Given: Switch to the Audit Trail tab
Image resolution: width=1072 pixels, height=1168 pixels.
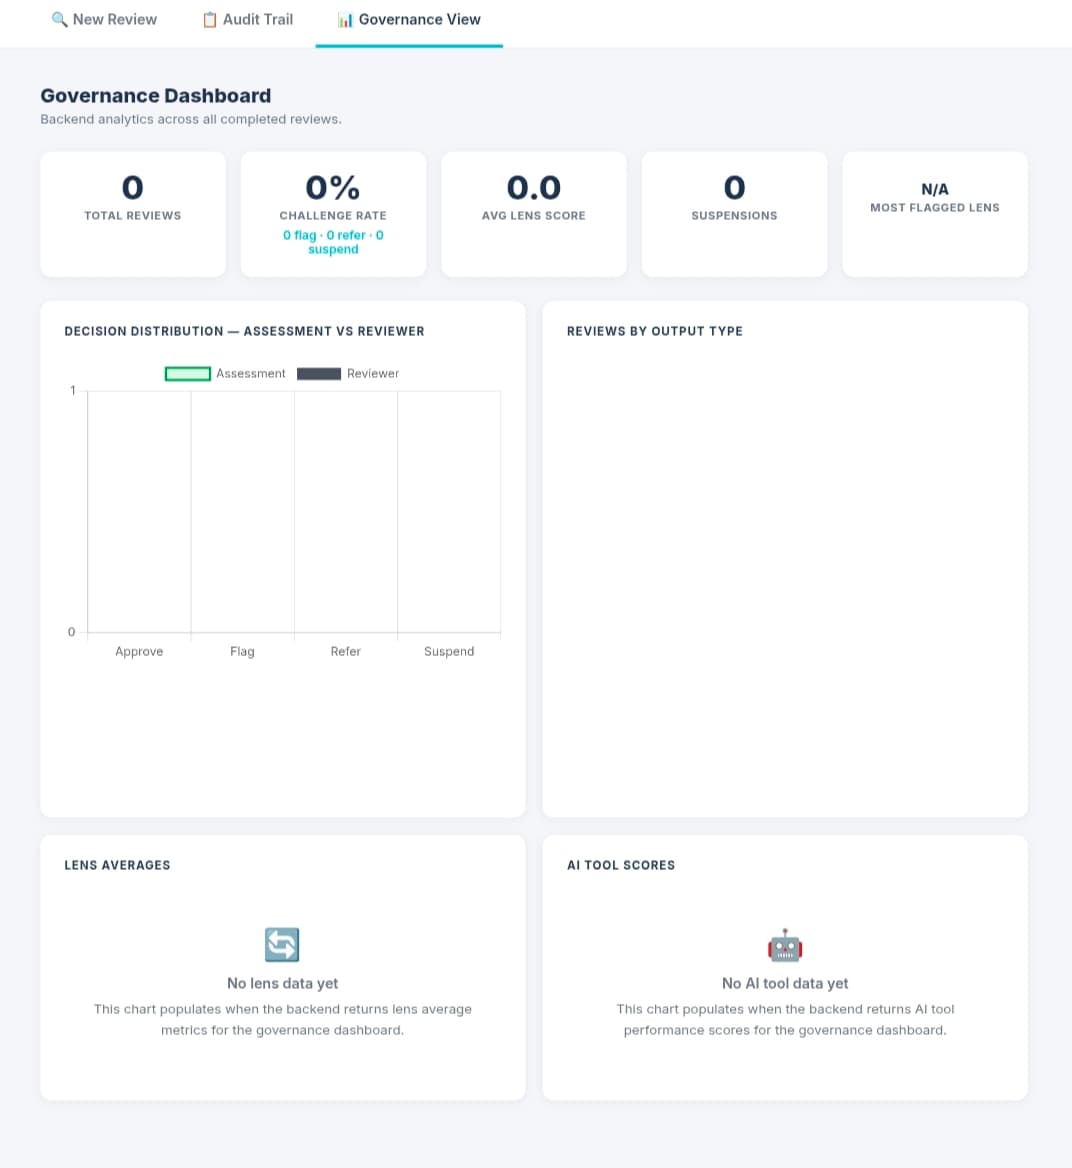Looking at the screenshot, I should [x=247, y=20].
